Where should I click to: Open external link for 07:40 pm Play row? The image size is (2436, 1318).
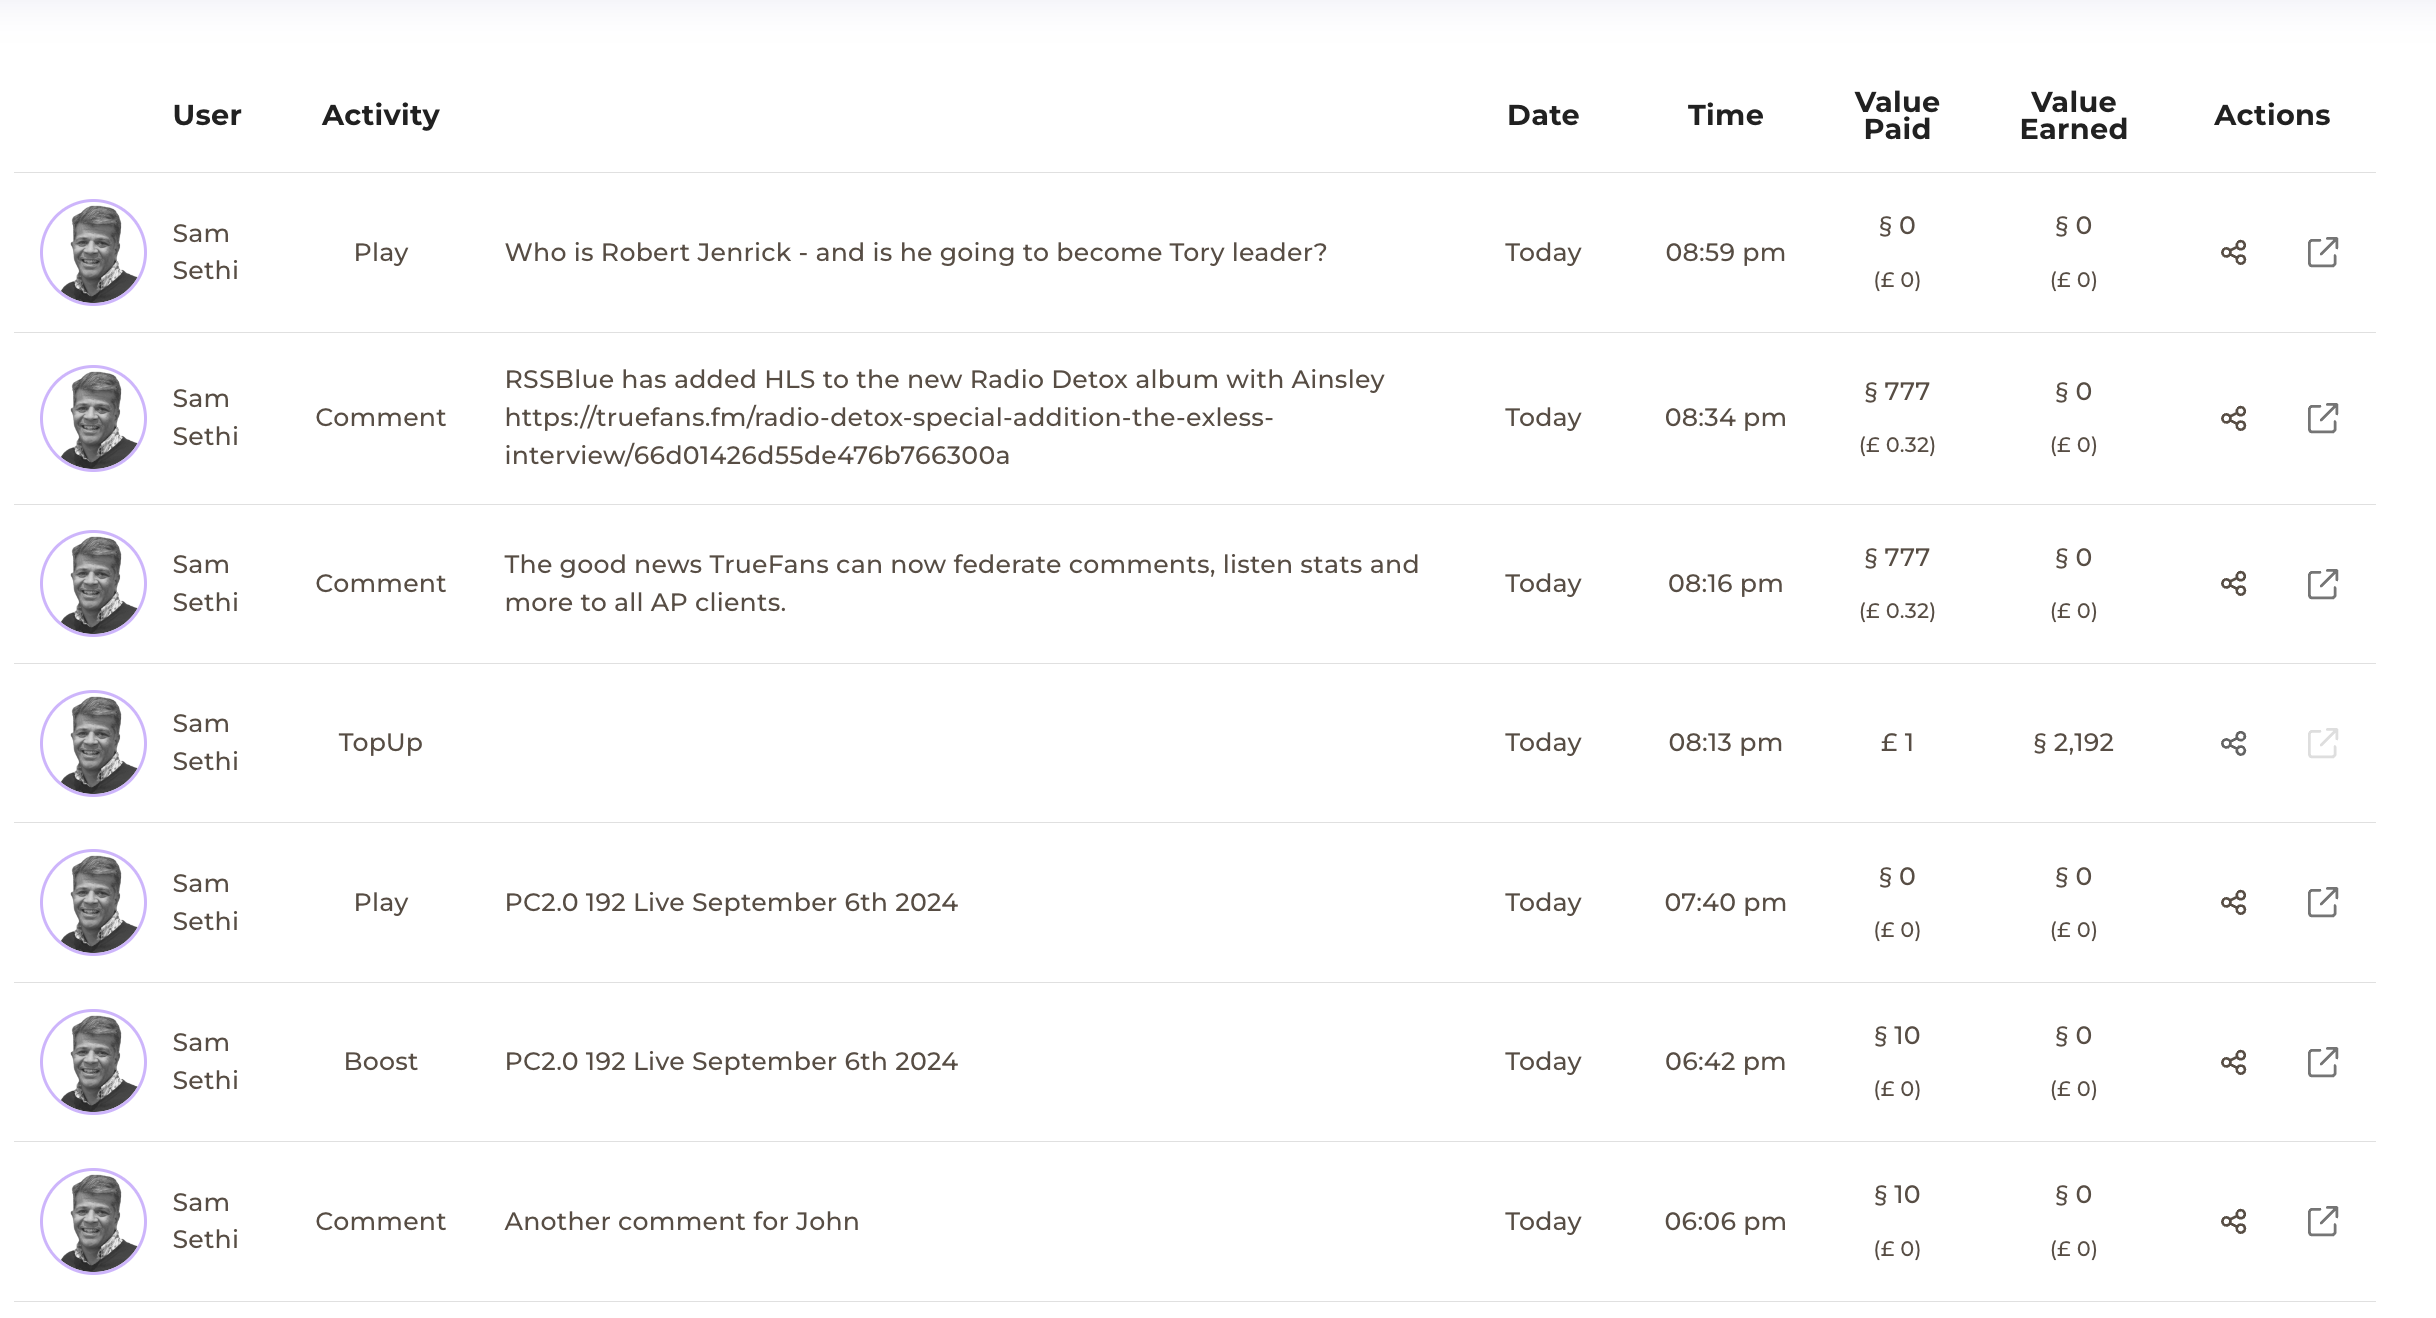(2322, 903)
